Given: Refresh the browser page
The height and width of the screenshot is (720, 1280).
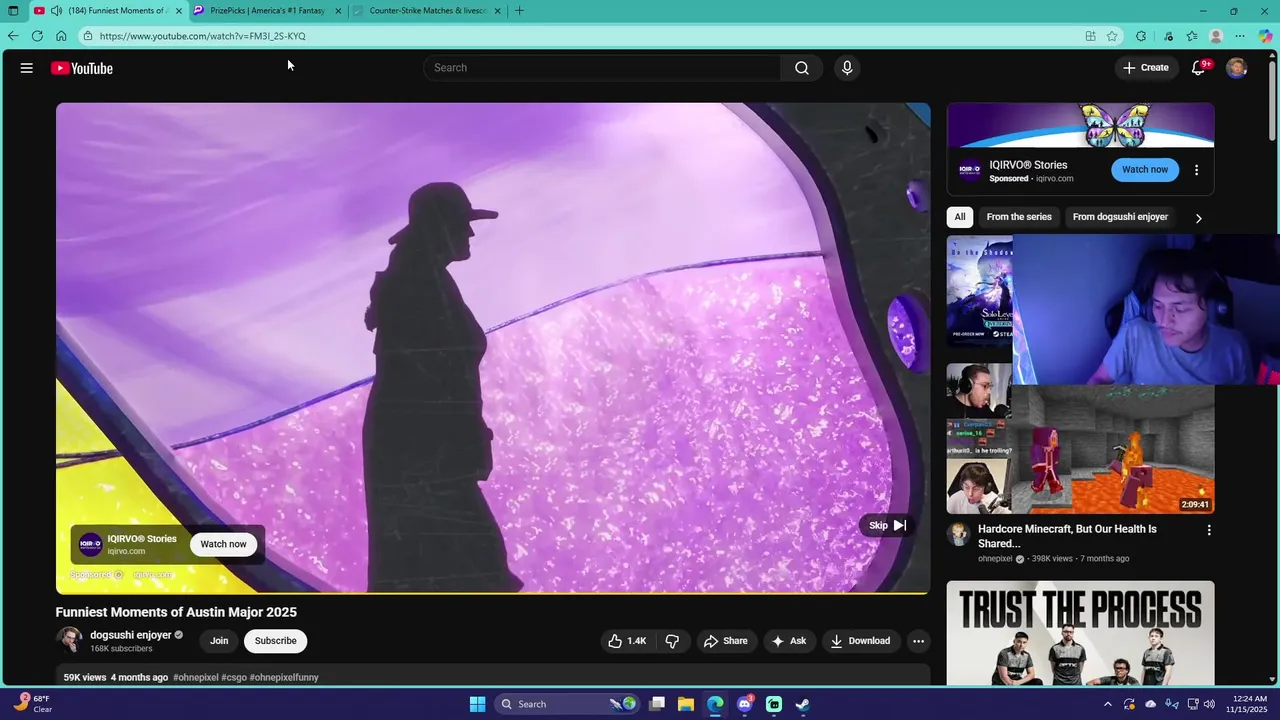Looking at the screenshot, I should pyautogui.click(x=37, y=36).
